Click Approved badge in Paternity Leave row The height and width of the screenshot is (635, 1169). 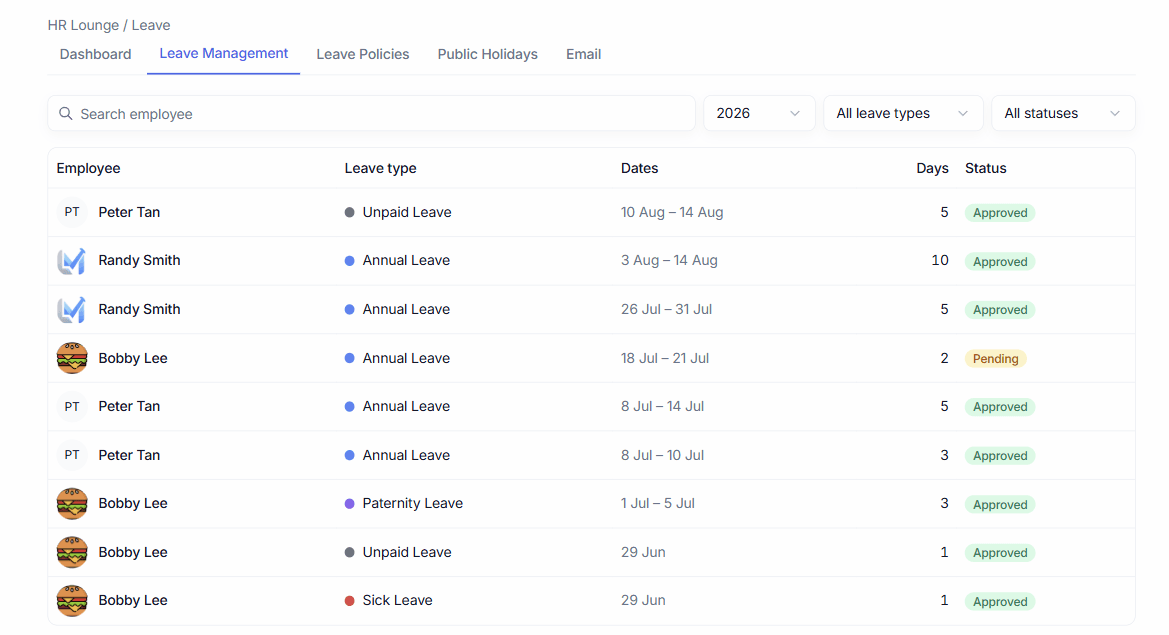click(x=1000, y=505)
